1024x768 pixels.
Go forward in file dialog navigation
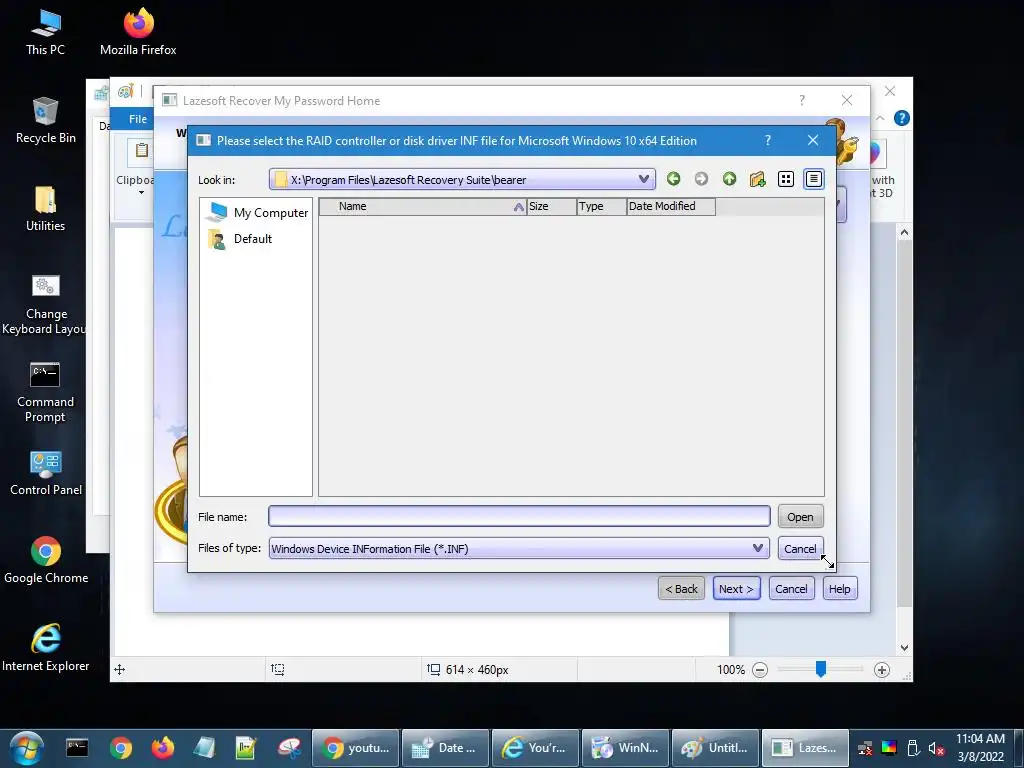click(701, 179)
